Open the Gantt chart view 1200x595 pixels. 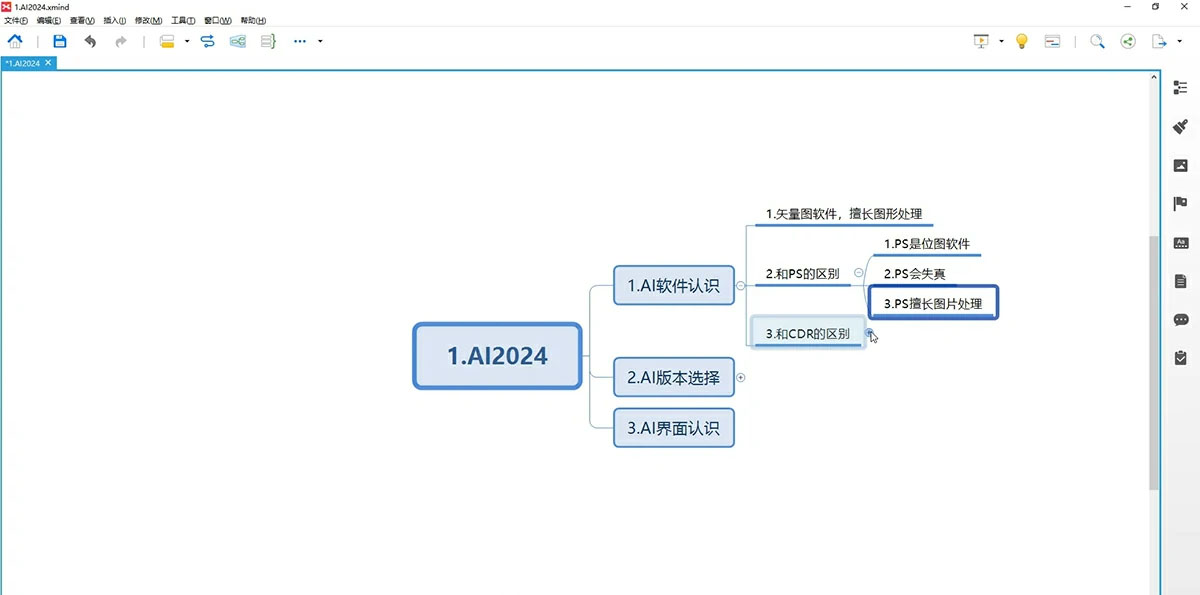pos(1052,41)
